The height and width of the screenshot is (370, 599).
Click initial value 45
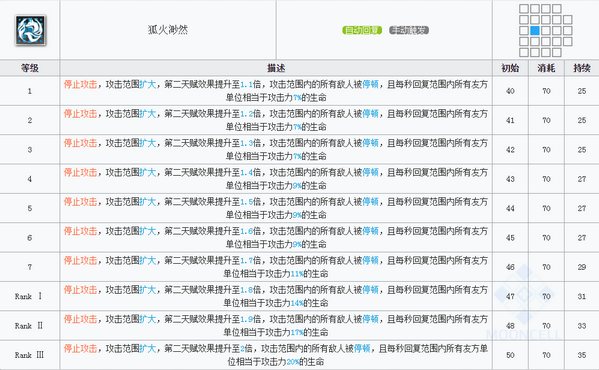(510, 238)
